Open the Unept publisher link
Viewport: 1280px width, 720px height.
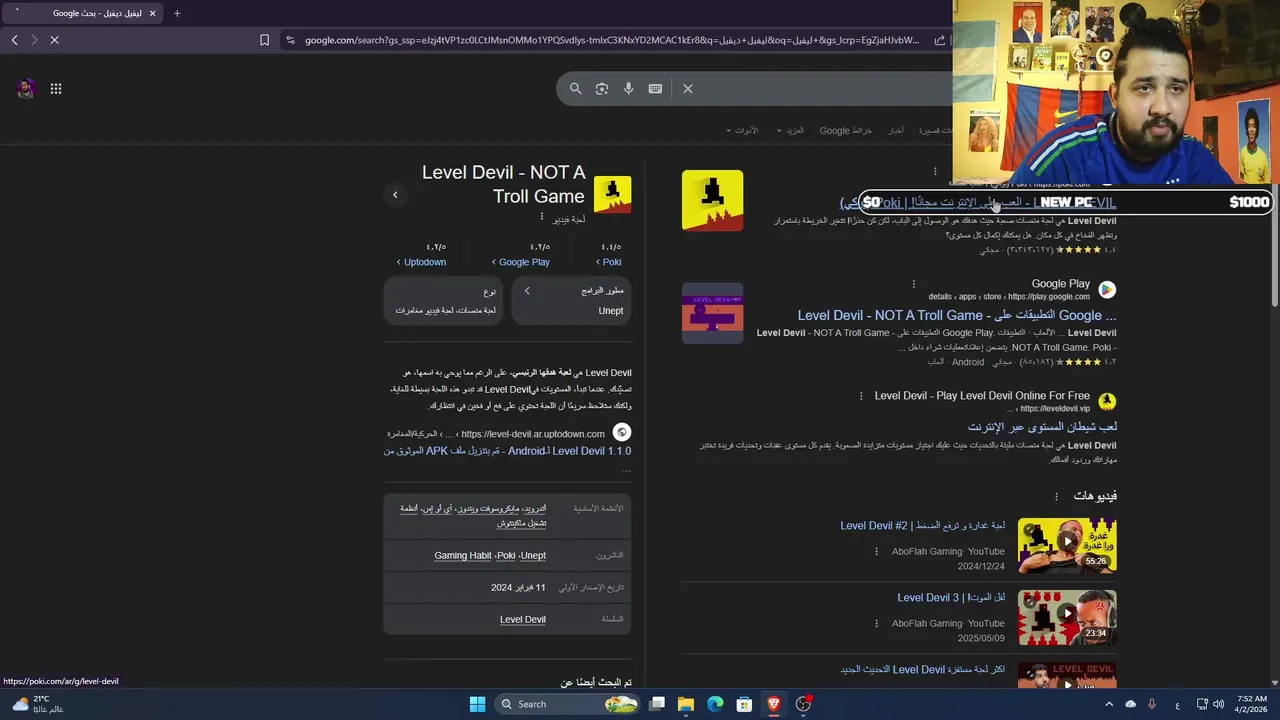[x=533, y=556]
